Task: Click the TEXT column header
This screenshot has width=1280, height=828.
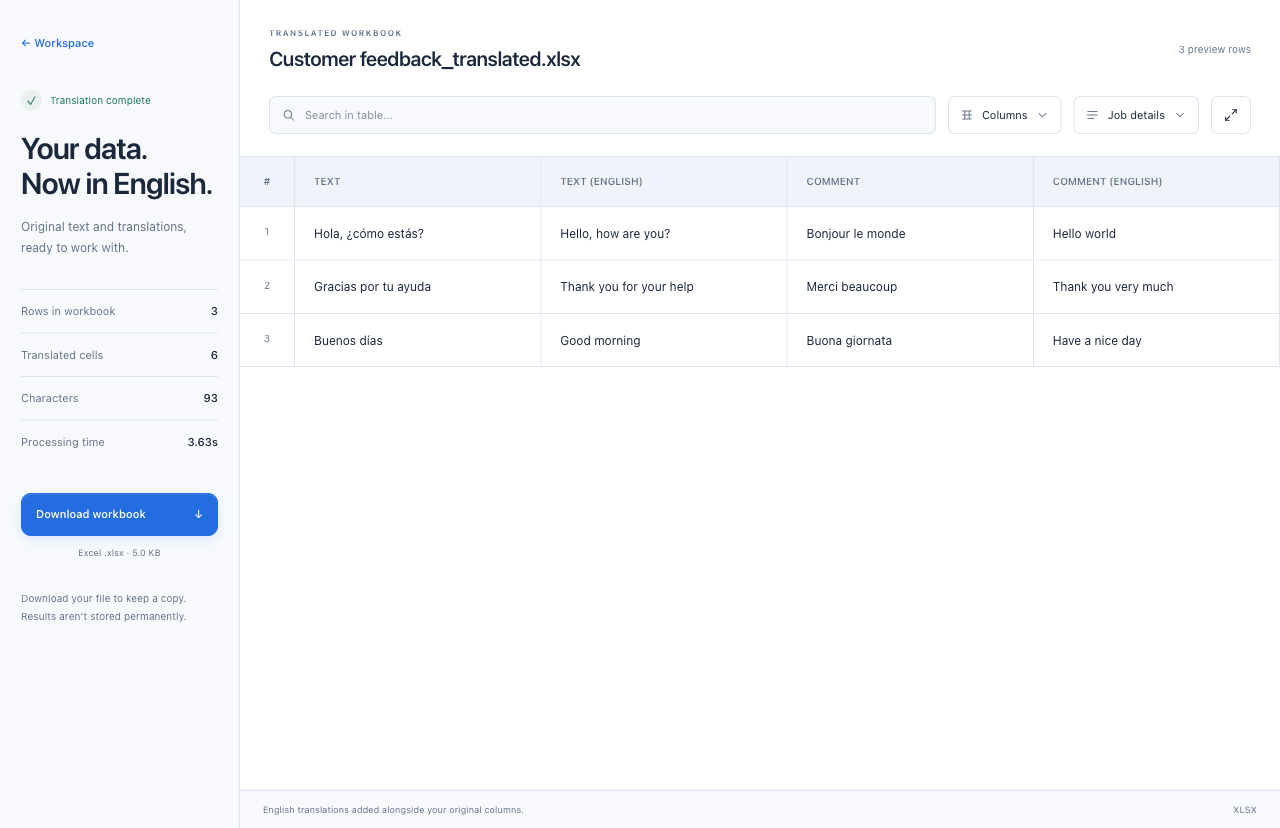Action: tap(417, 182)
